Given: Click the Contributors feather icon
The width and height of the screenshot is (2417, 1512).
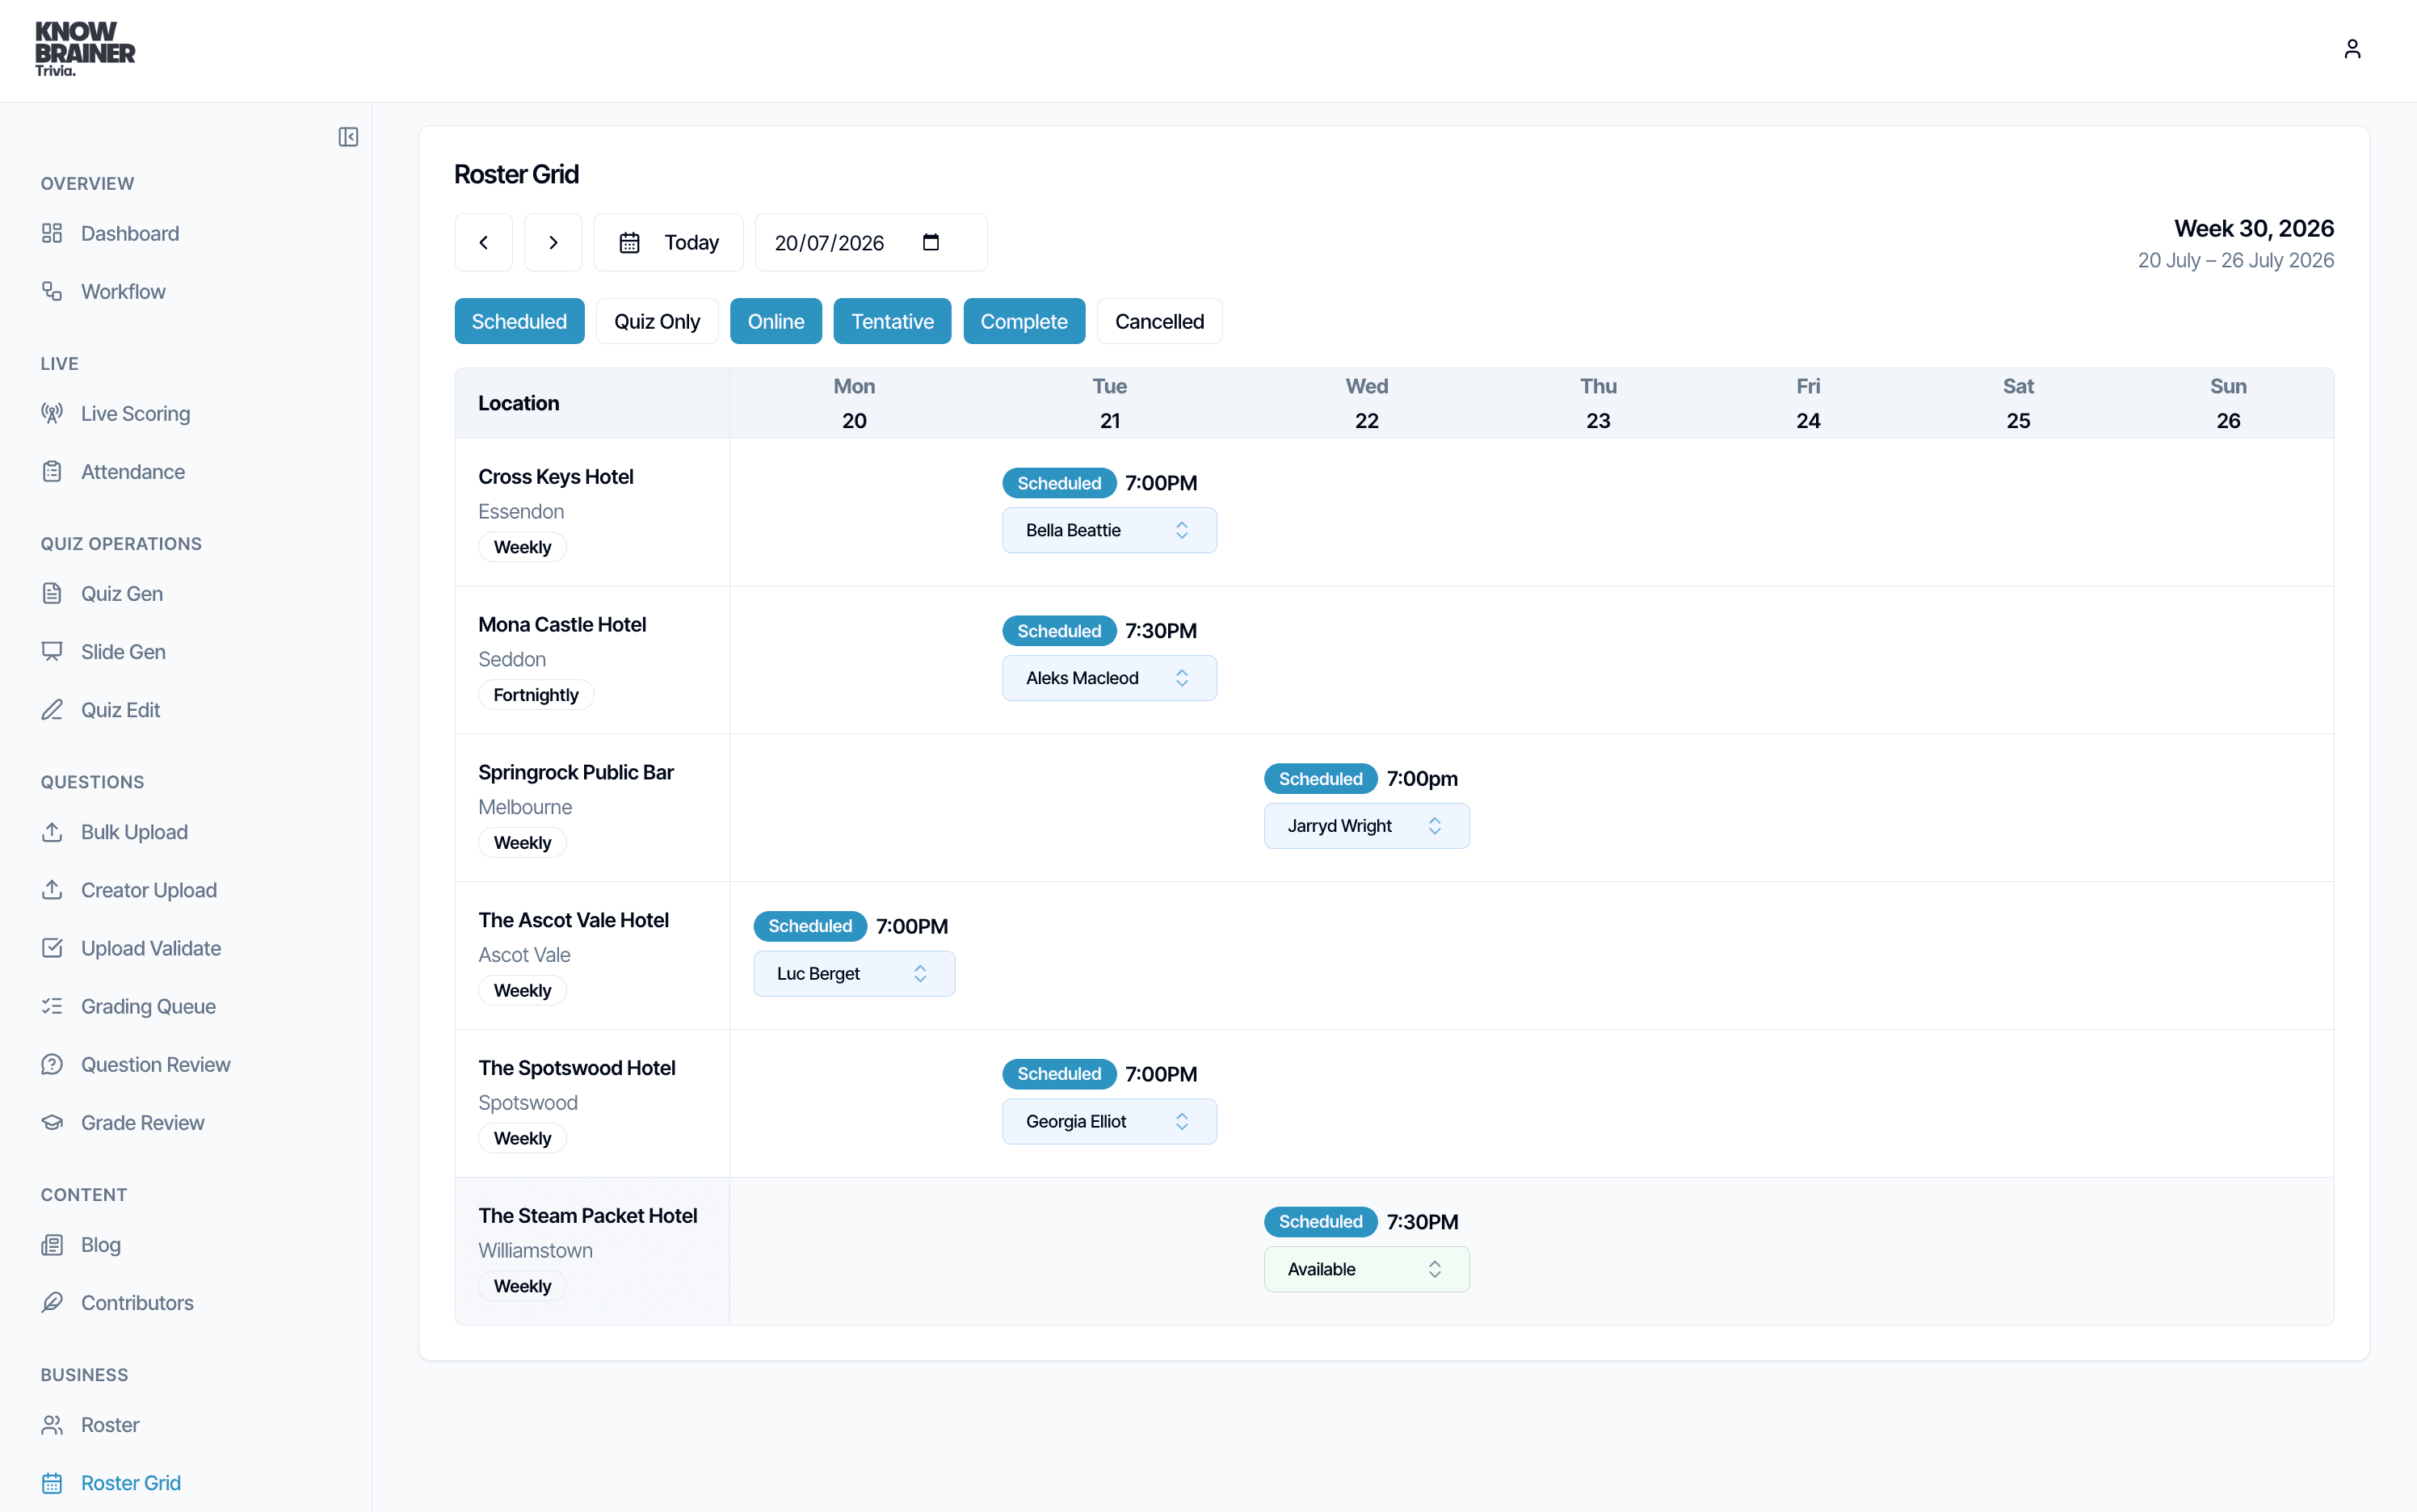Looking at the screenshot, I should tap(52, 1302).
